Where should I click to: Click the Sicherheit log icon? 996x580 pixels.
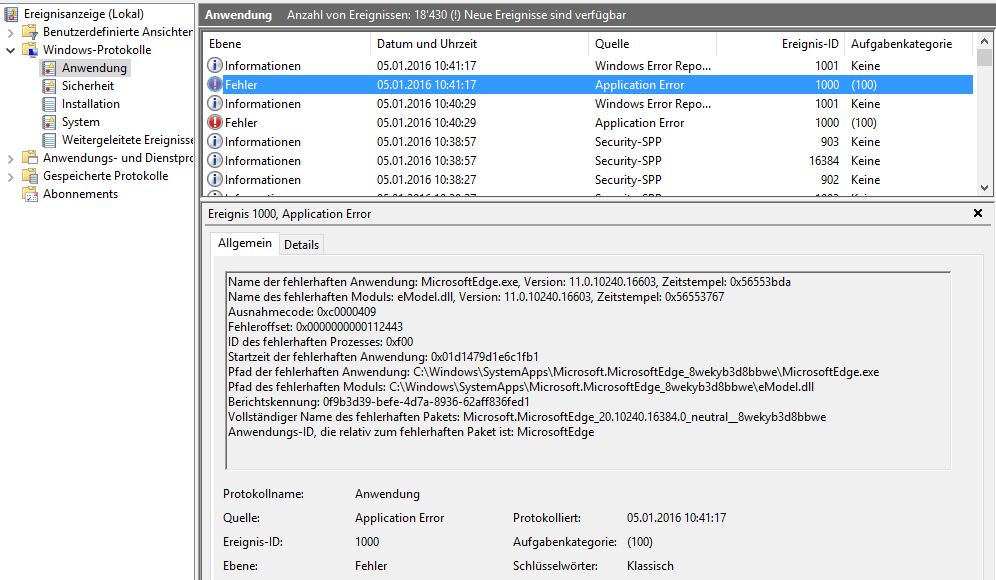point(50,86)
